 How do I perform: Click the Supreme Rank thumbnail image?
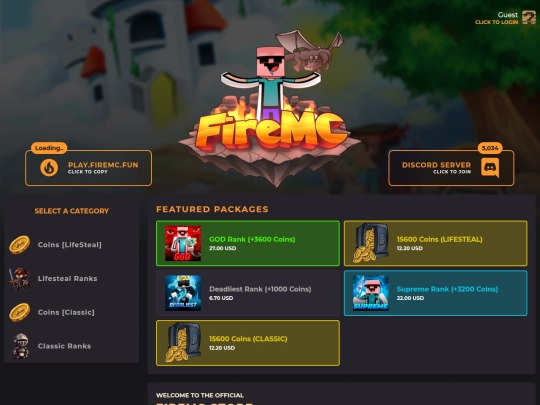coord(371,293)
